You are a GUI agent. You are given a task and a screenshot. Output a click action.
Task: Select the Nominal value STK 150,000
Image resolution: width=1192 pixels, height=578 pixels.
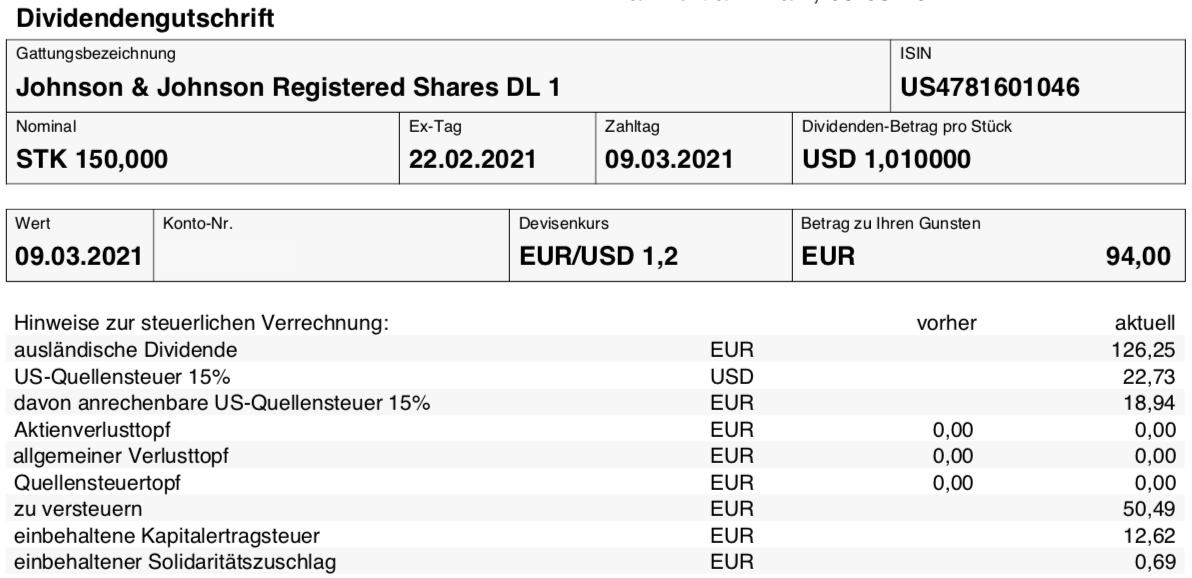coord(92,159)
